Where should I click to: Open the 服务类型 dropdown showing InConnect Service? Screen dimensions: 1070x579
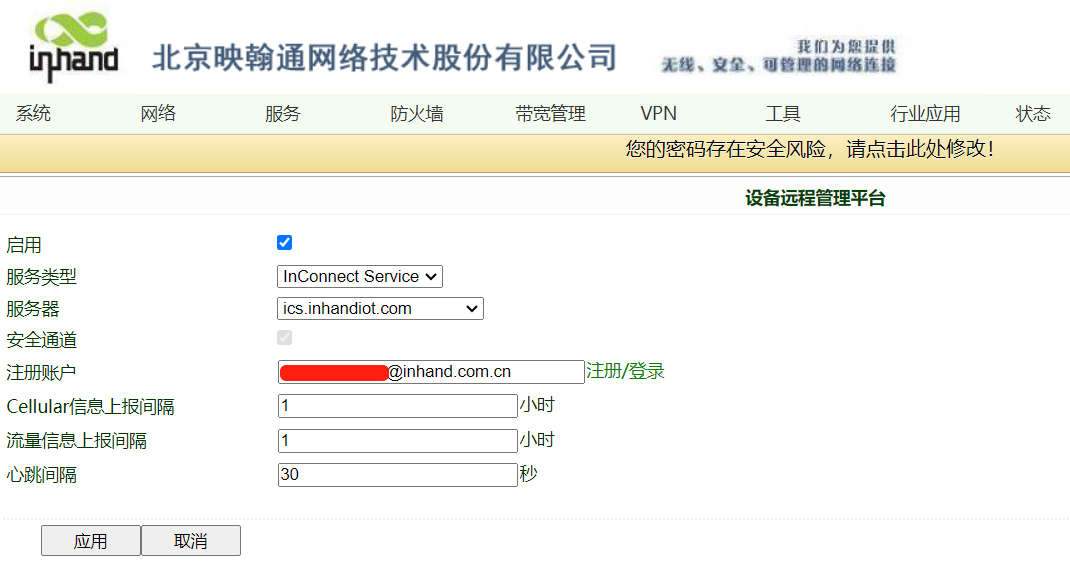coord(359,276)
